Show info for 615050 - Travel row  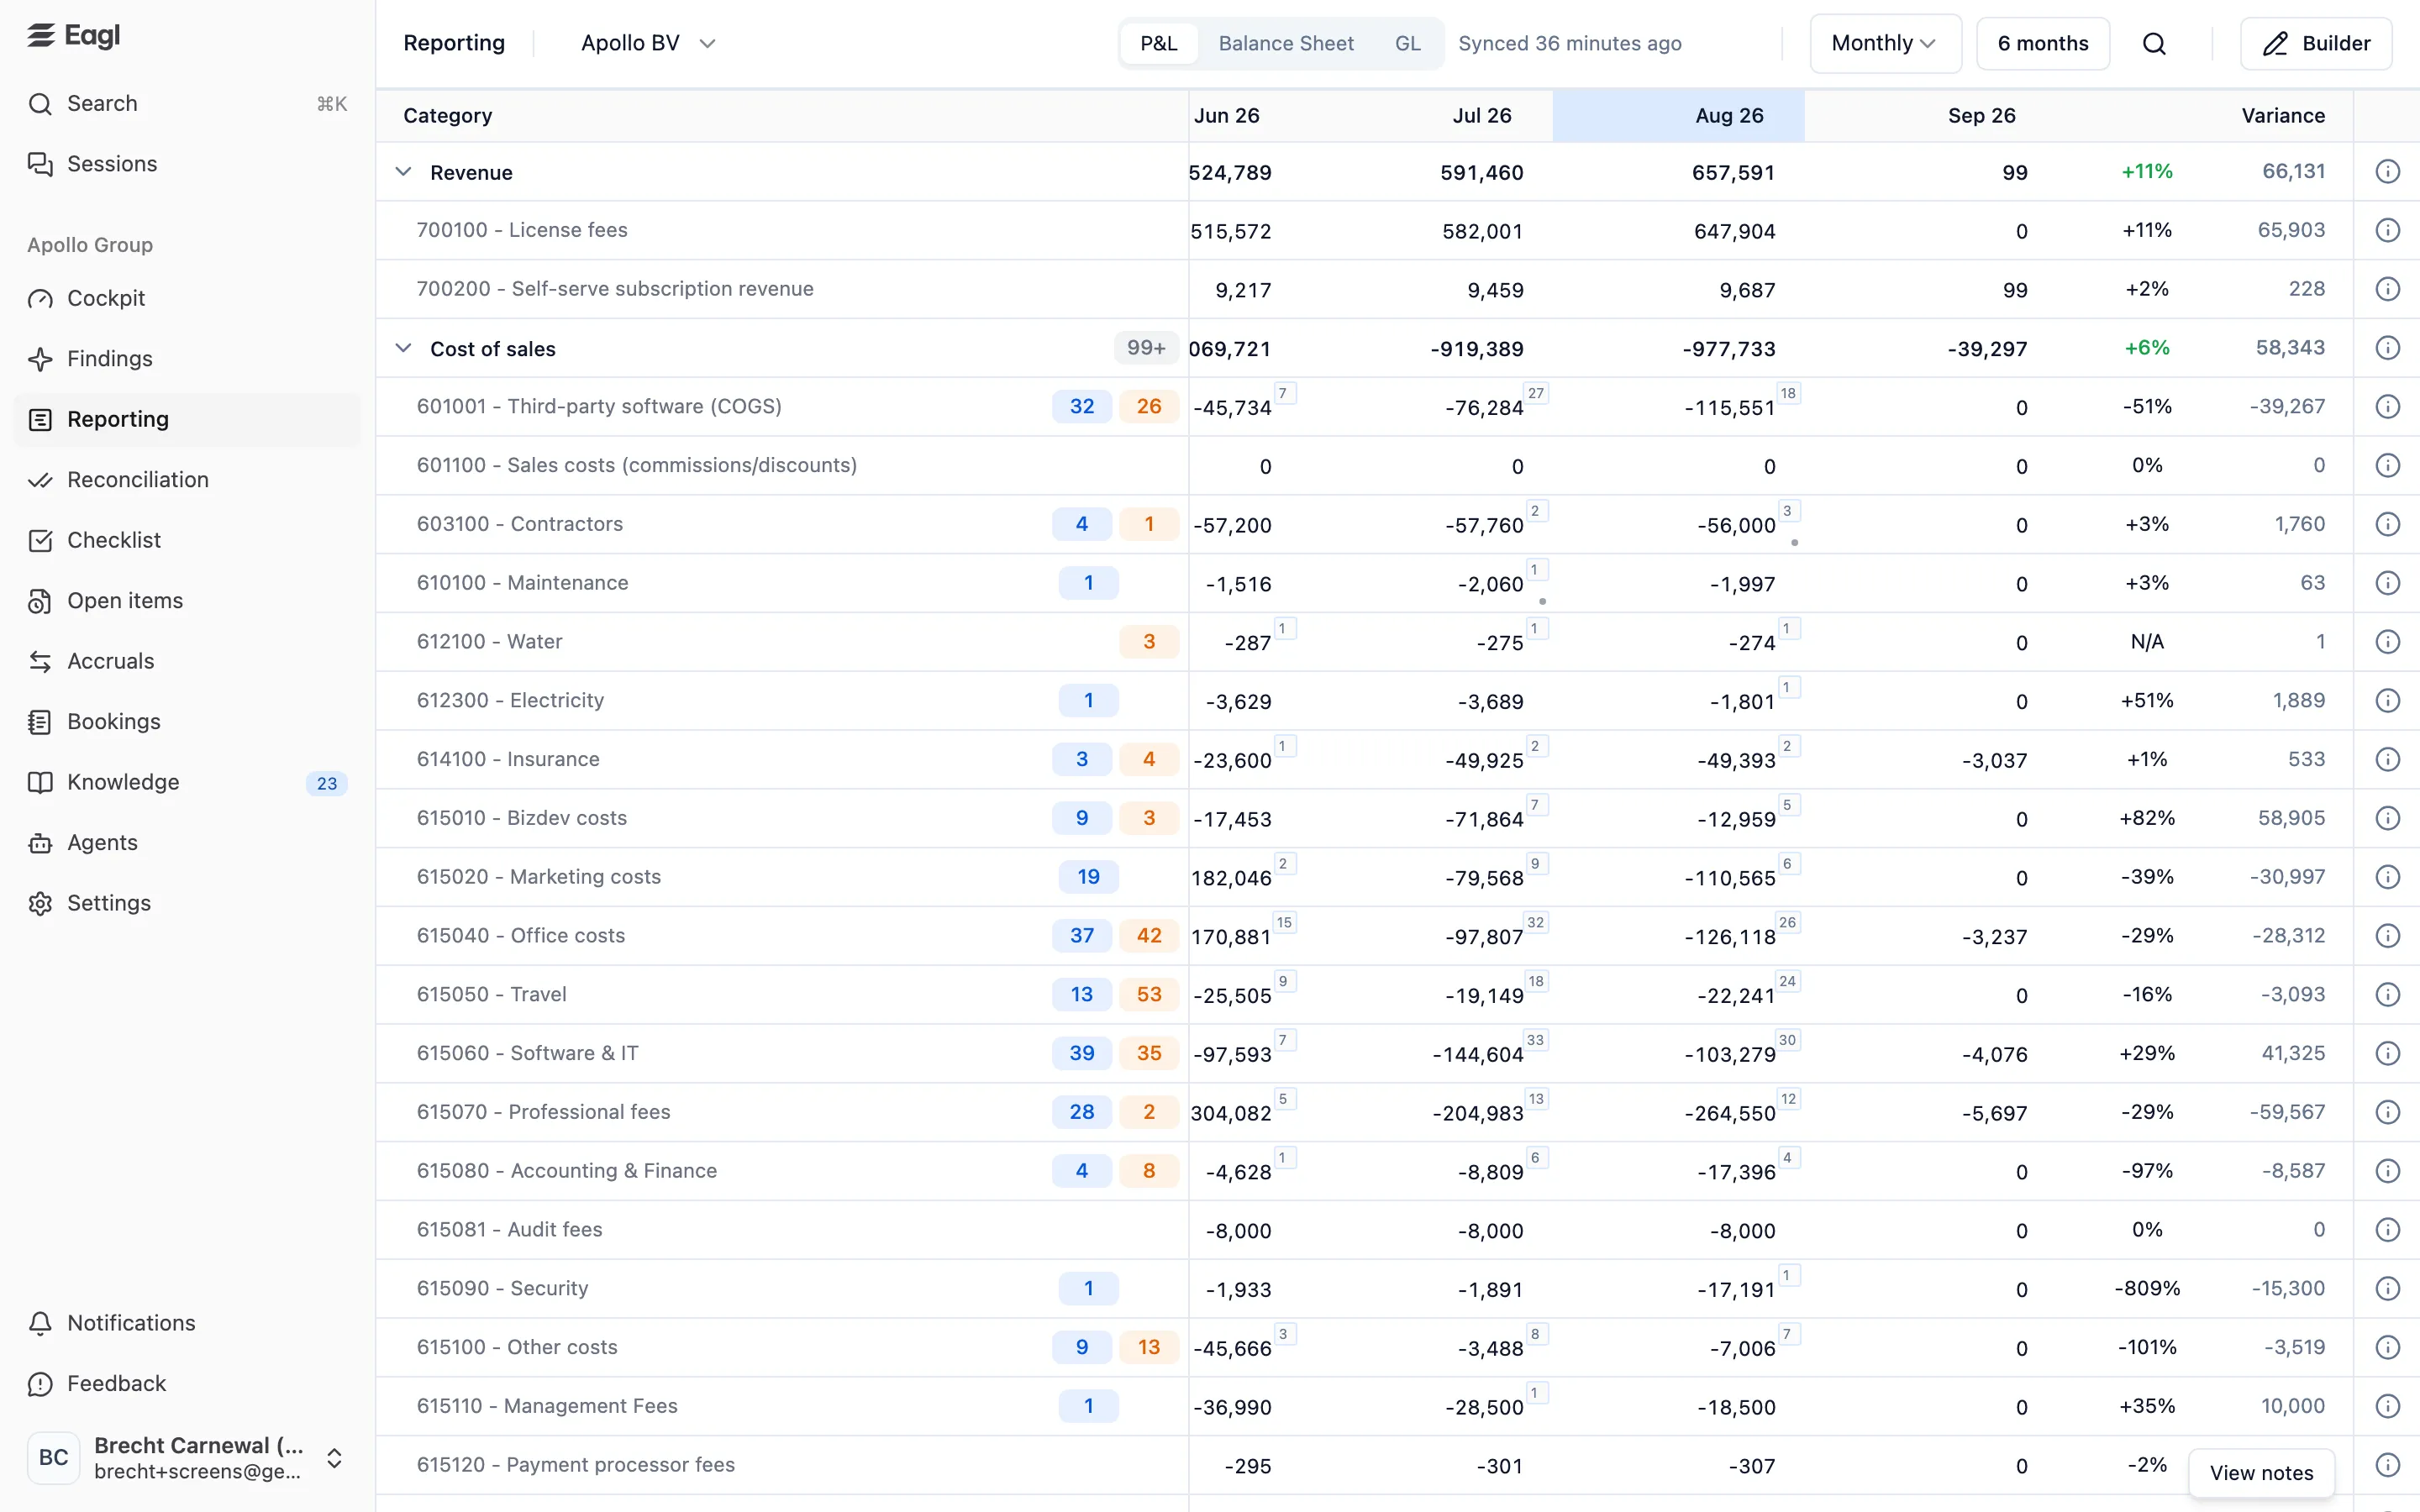[2387, 995]
